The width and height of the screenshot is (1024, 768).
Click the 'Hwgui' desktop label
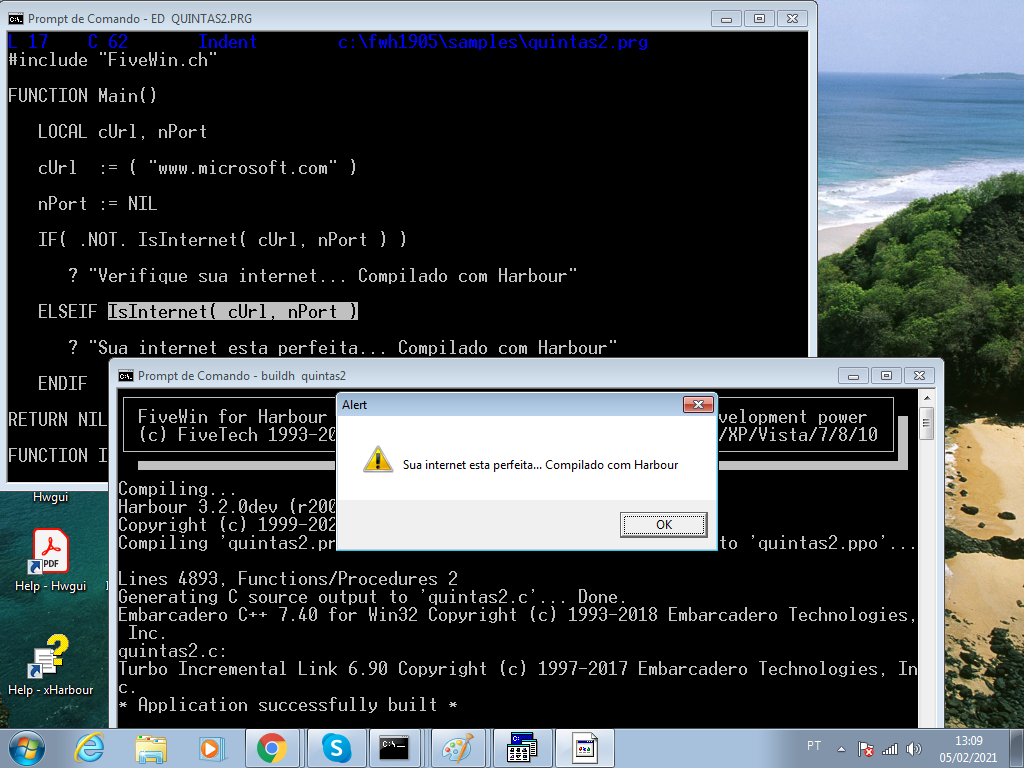pyautogui.click(x=50, y=497)
